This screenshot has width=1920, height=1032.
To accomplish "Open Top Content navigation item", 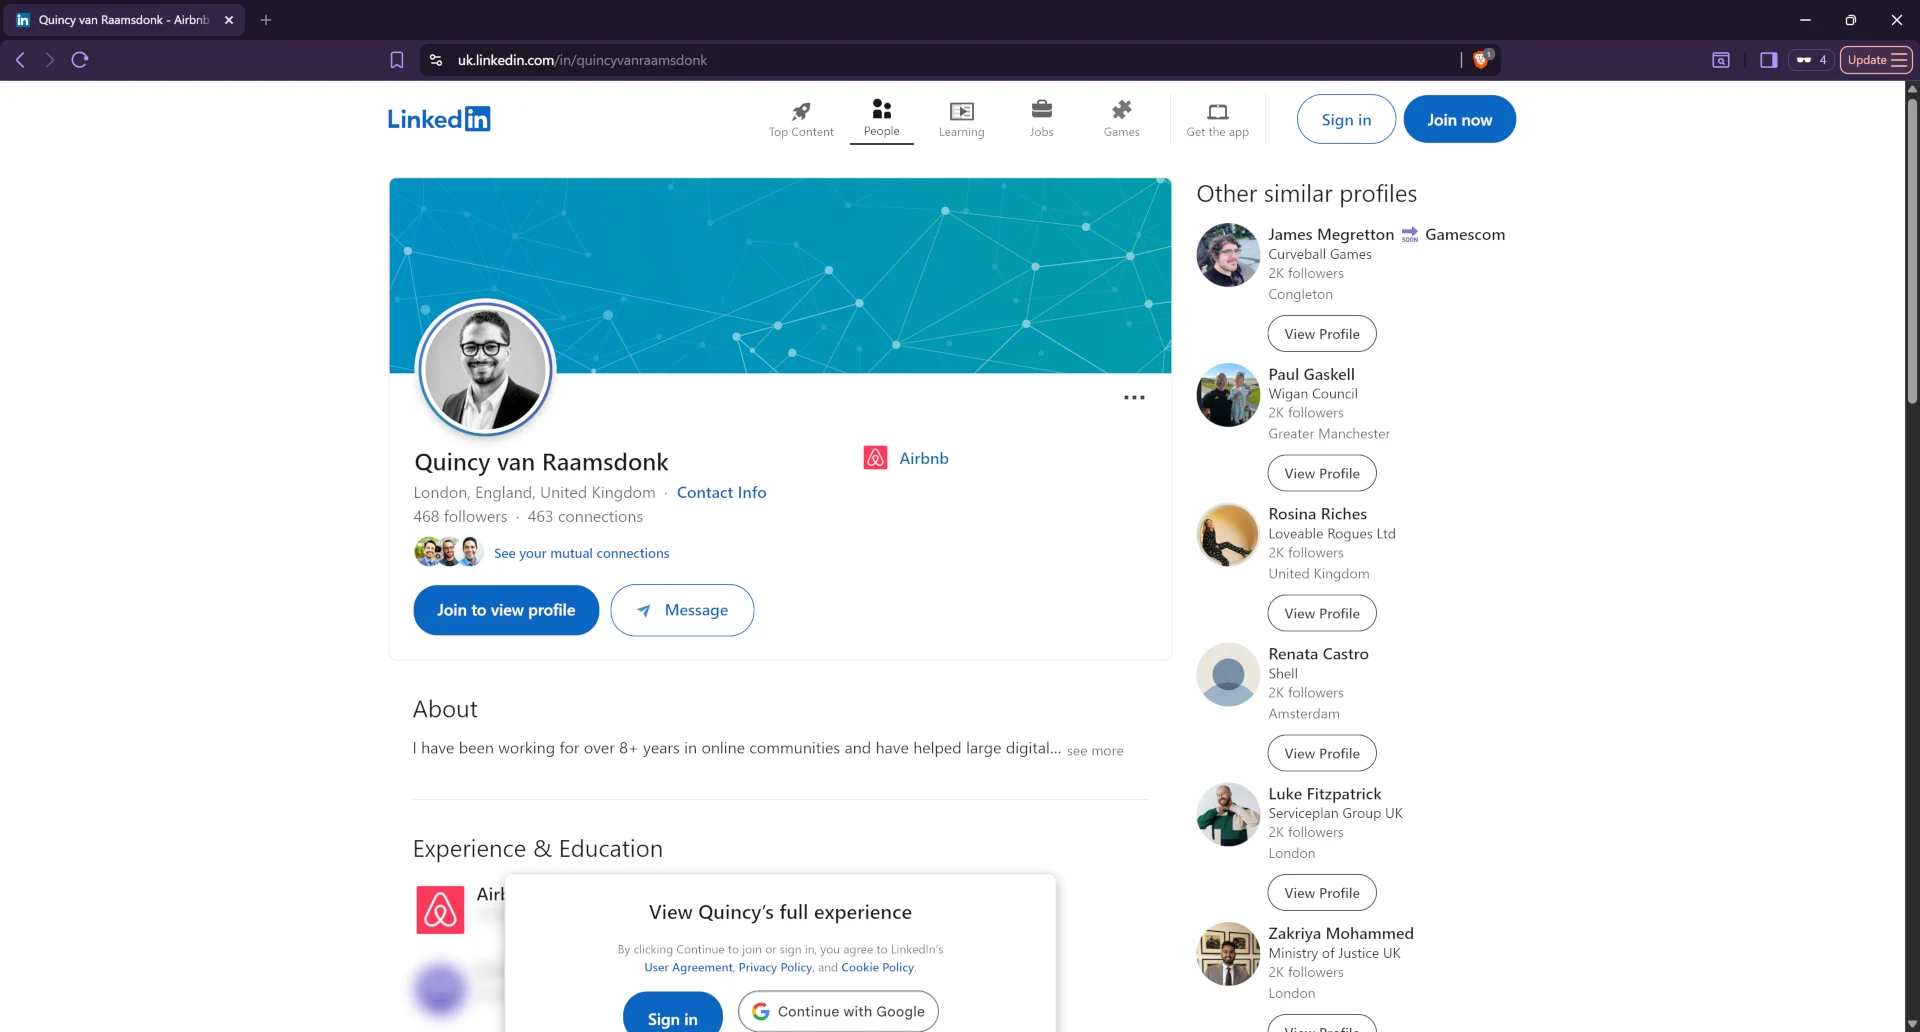I will click(801, 119).
